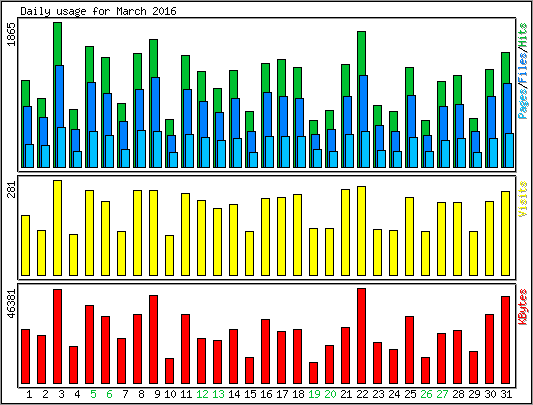Viewport: 533px width, 405px height.
Task: Click day label 29 on the x-axis
Action: coord(474,394)
